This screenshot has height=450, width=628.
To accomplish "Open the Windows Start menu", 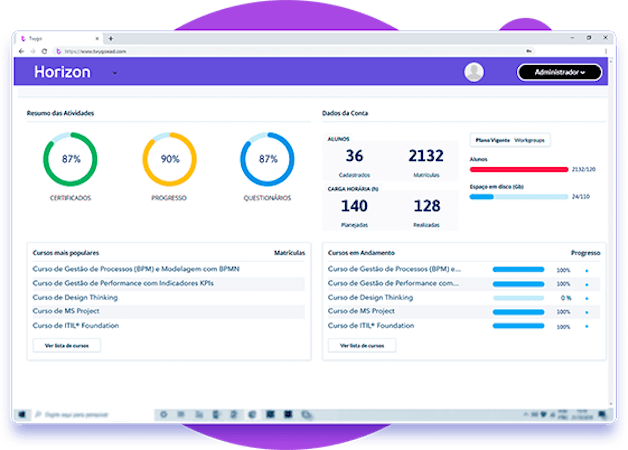I will pos(22,414).
